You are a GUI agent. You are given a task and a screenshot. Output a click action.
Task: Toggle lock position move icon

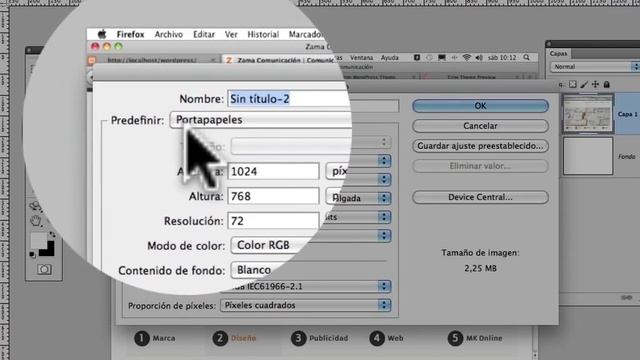coord(595,84)
